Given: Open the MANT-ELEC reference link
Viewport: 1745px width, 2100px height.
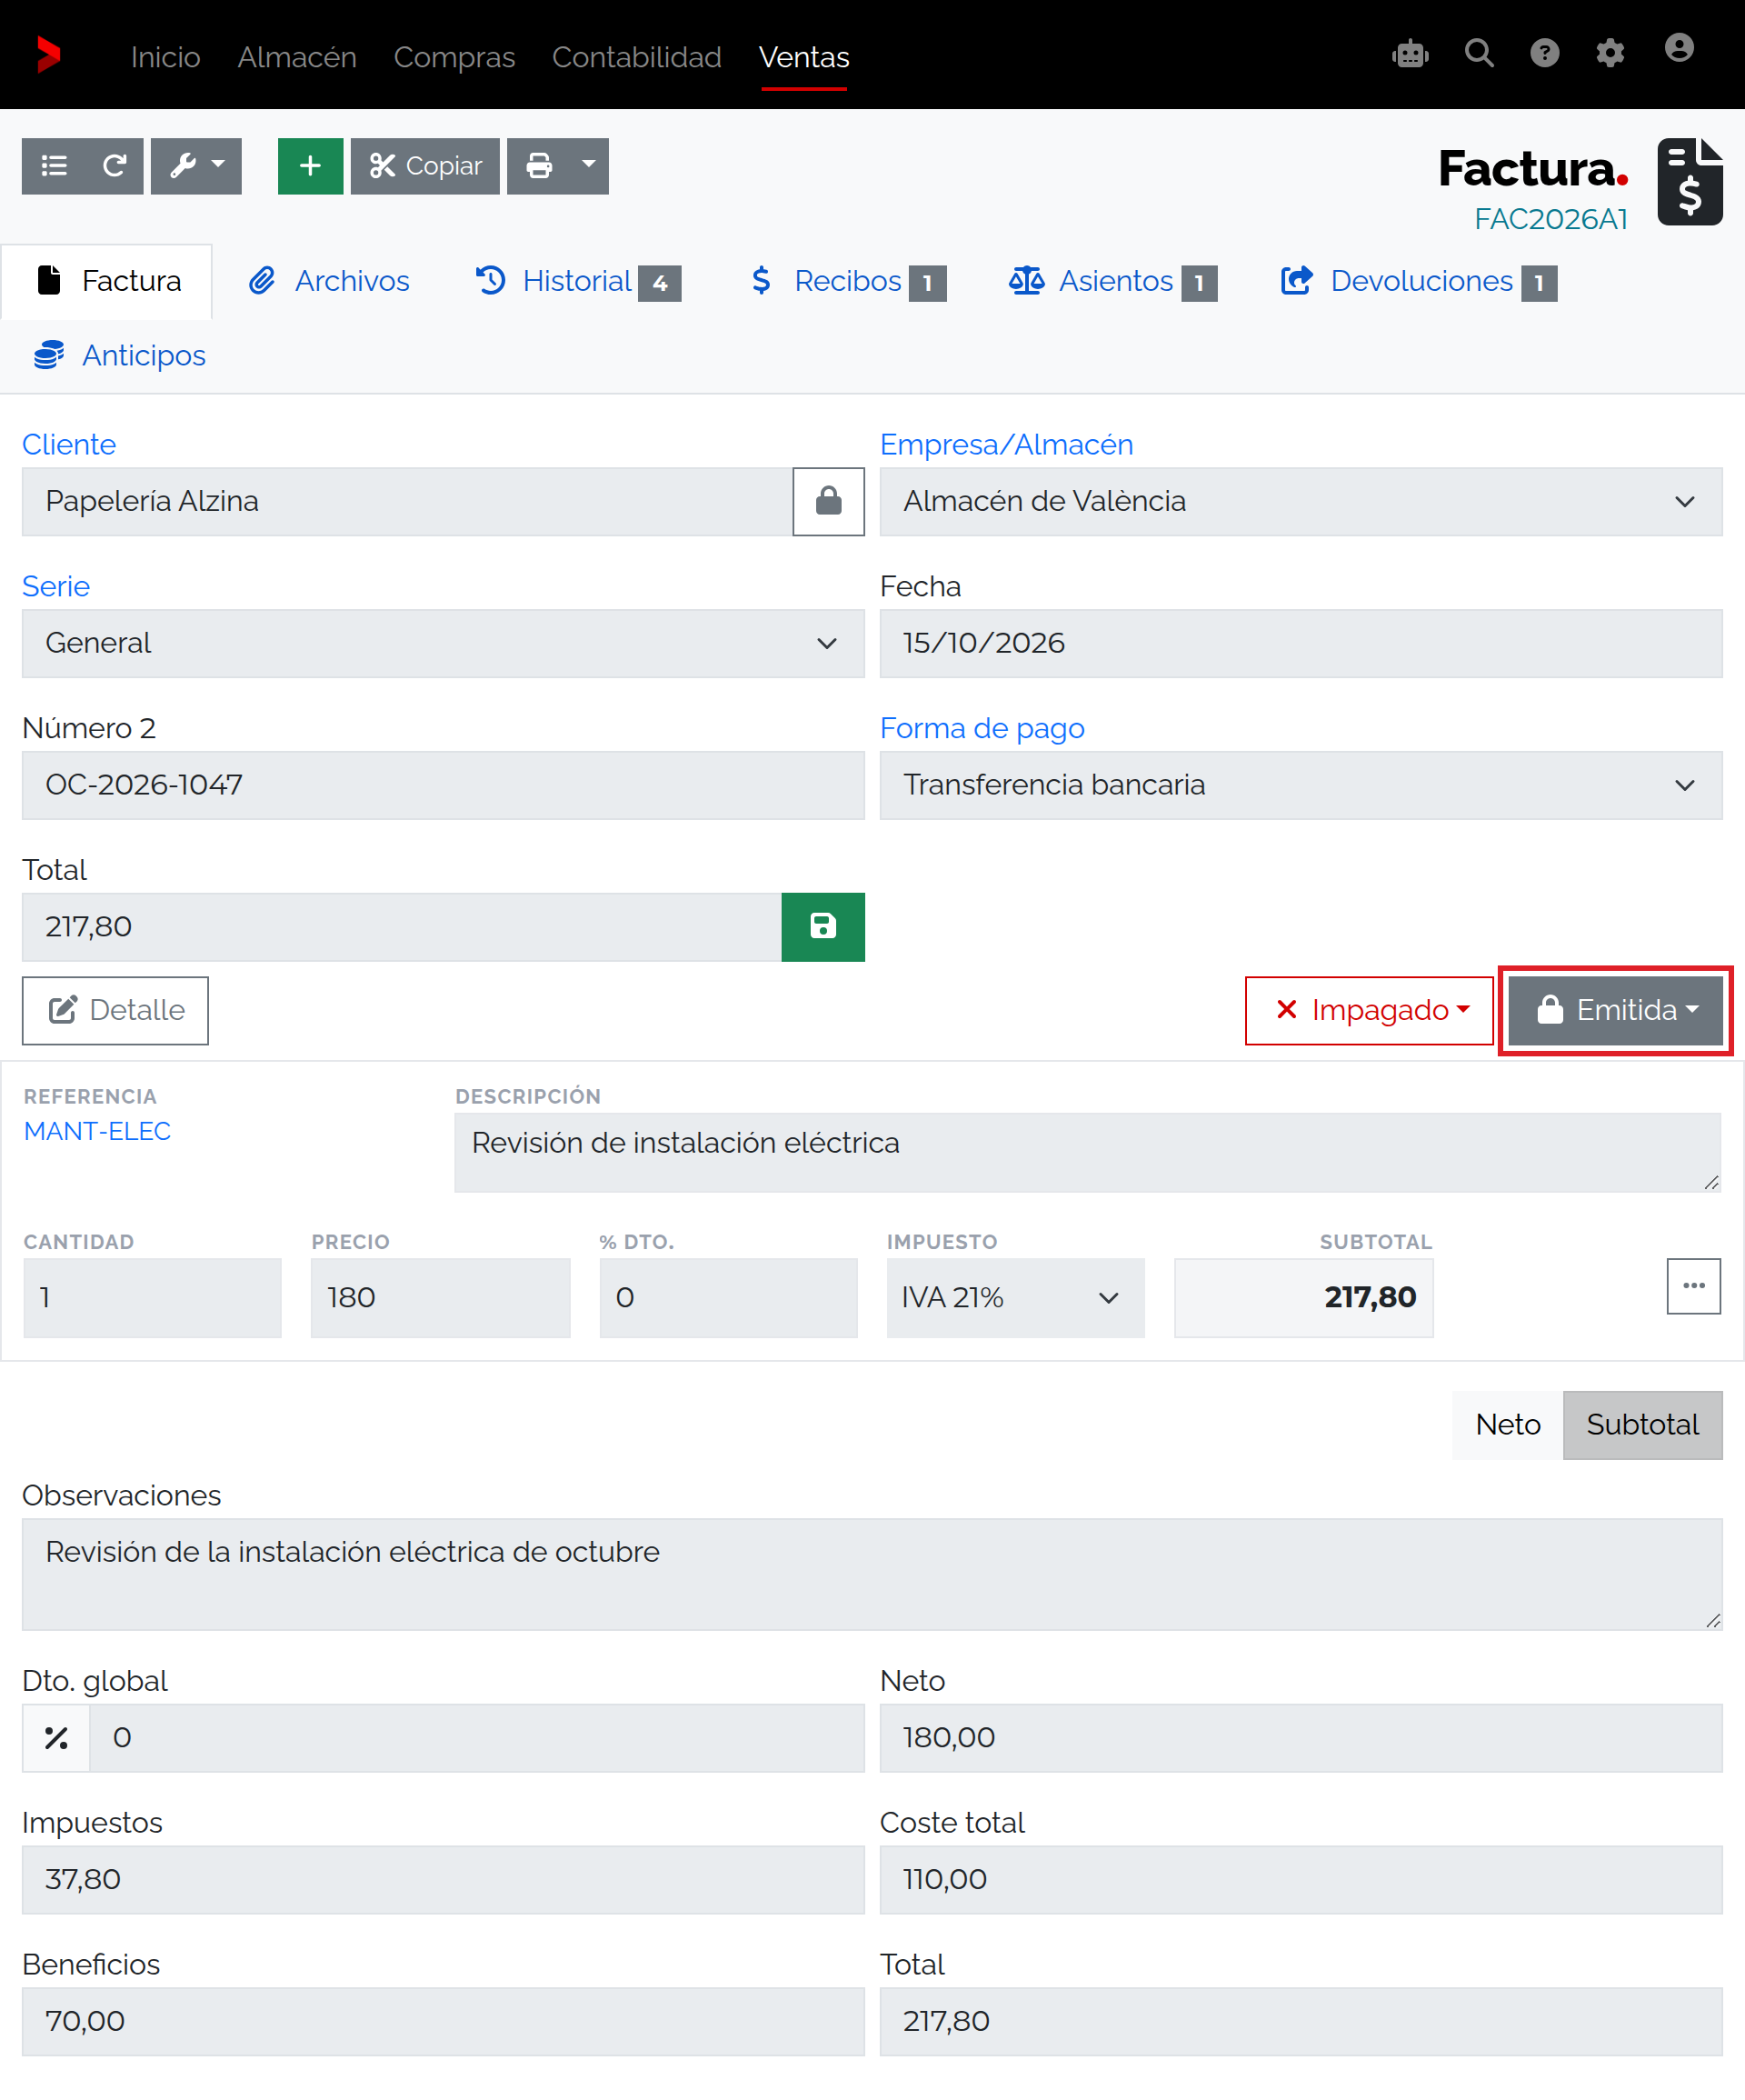Looking at the screenshot, I should pos(97,1131).
